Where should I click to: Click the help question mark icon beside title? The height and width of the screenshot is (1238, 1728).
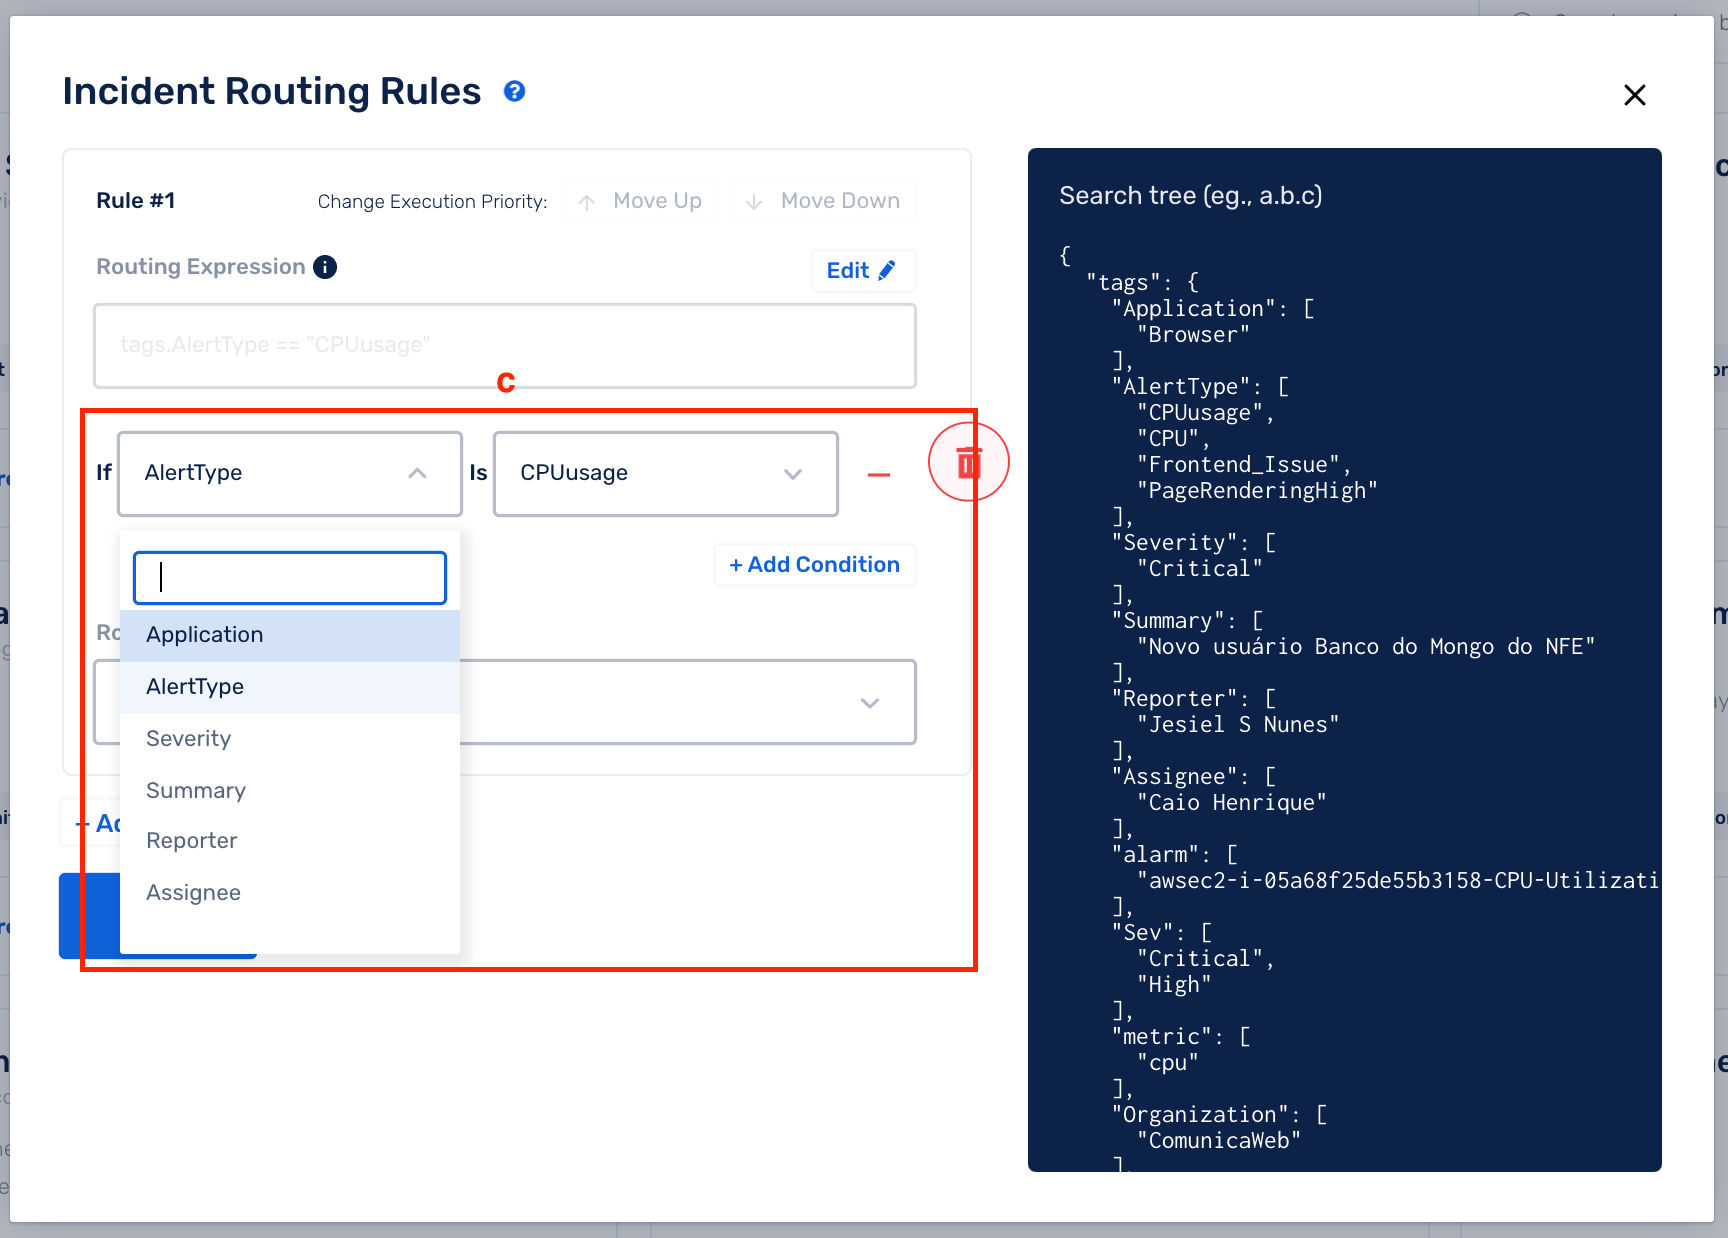(514, 92)
